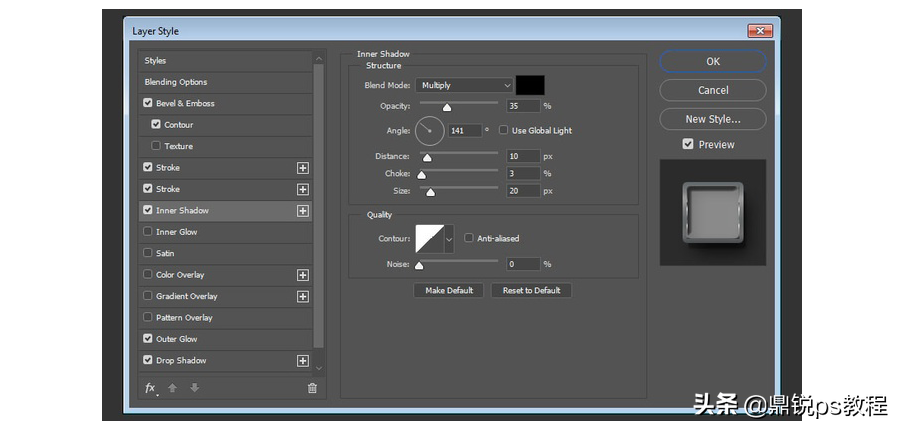
Task: Confirm with the OK button
Action: click(713, 61)
